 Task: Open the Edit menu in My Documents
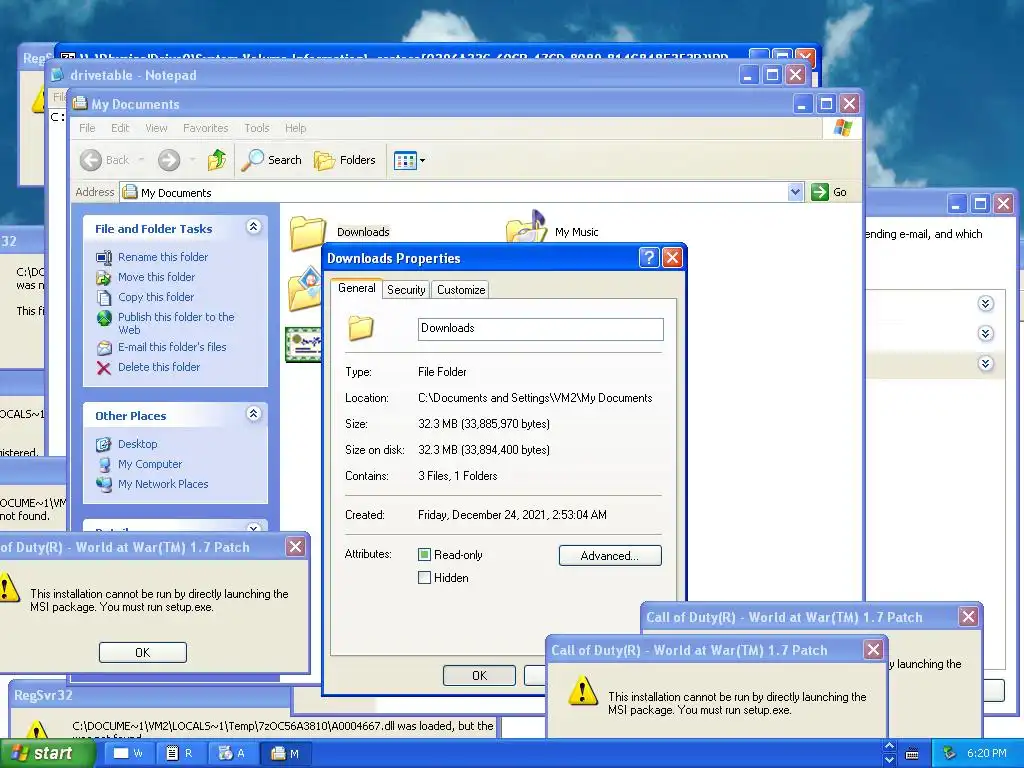[120, 128]
